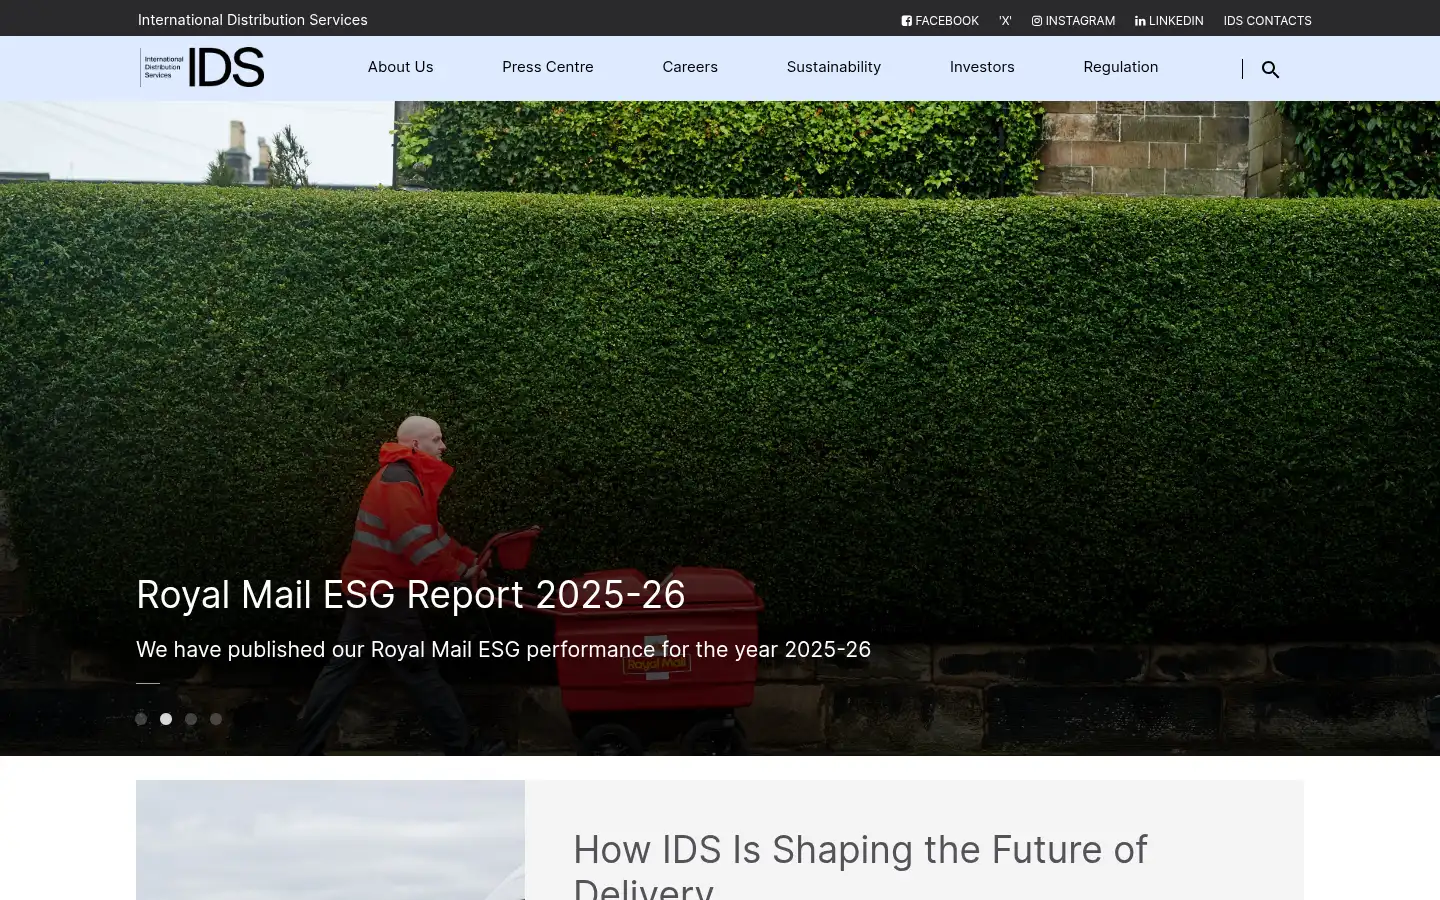Click the article thumbnail beside the IDS delivery headline
Viewport: 1440px width, 900px height.
pyautogui.click(x=330, y=840)
